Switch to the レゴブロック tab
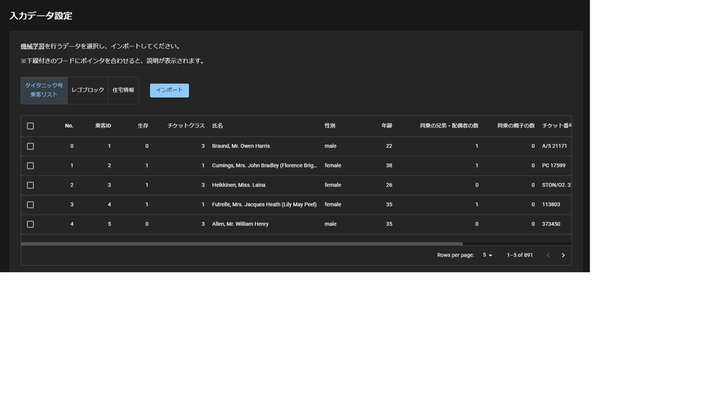Screen dimensions: 720x405 coord(87,90)
